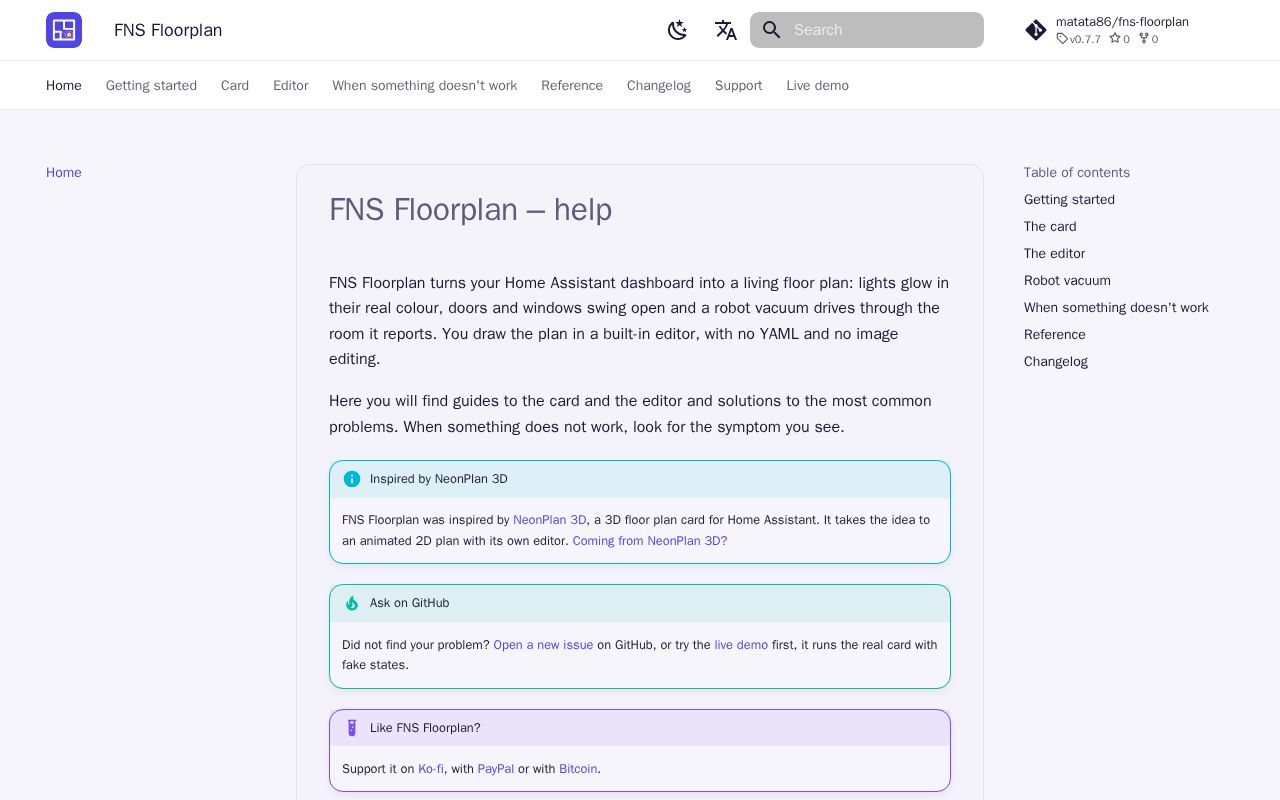Focus the Search input field

click(x=867, y=30)
